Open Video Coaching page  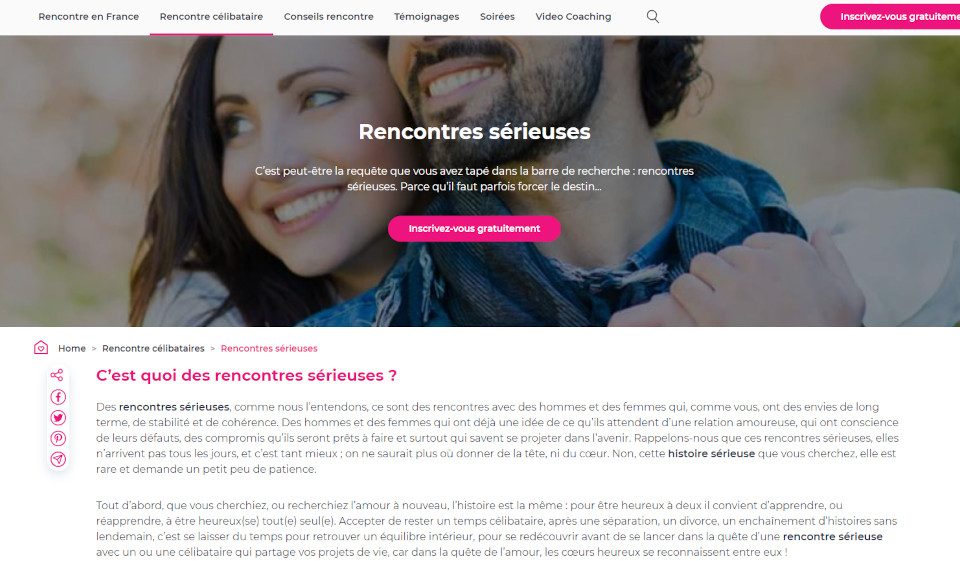(573, 17)
